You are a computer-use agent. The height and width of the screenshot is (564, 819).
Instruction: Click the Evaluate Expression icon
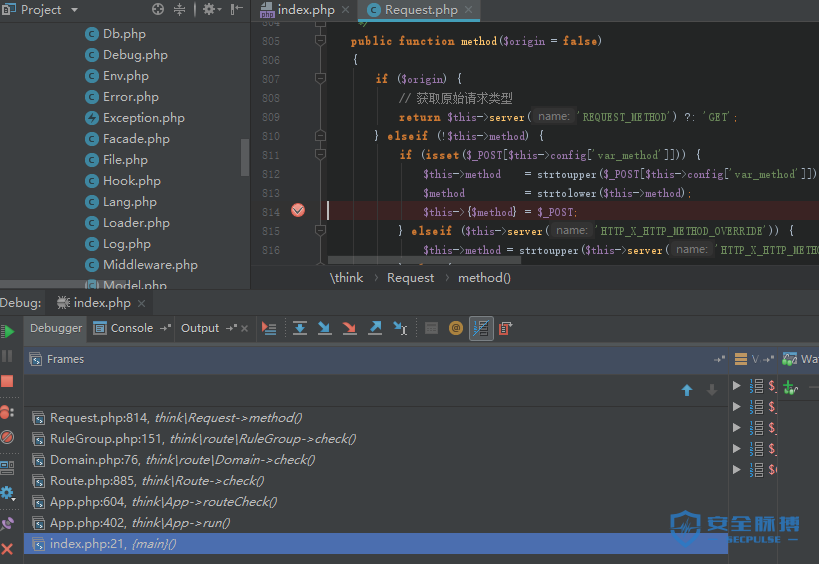point(431,328)
